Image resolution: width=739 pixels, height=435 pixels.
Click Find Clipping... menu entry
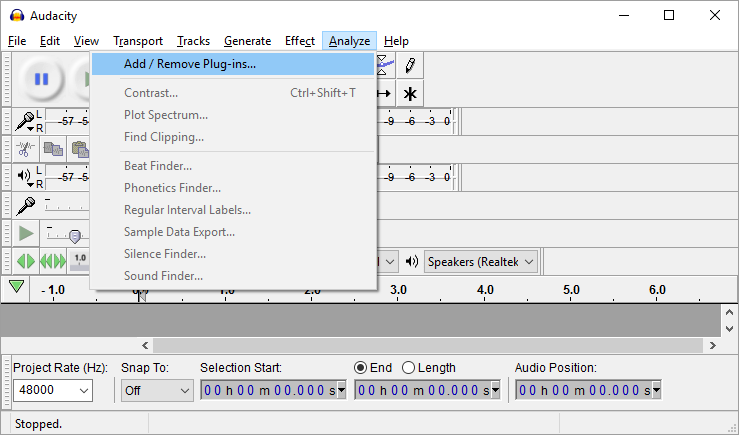click(233, 137)
